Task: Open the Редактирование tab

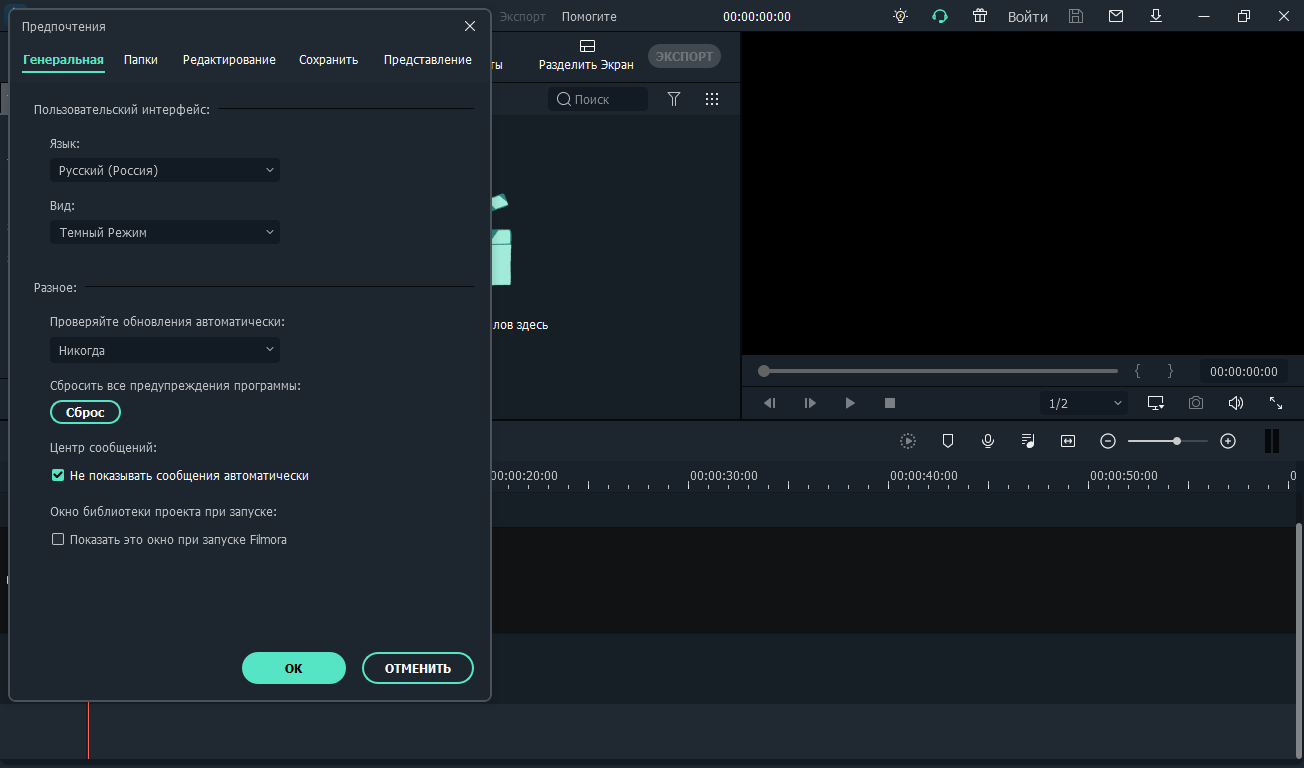Action: 229,60
